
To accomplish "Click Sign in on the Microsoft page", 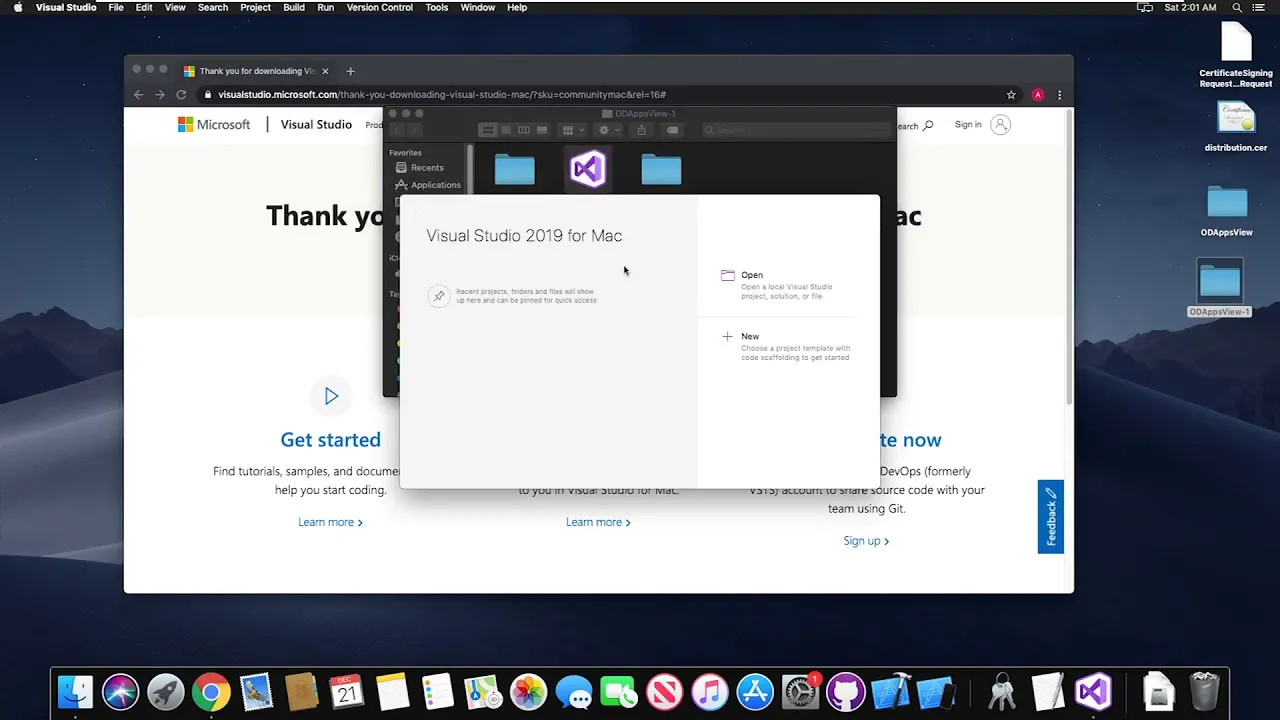I will click(968, 125).
